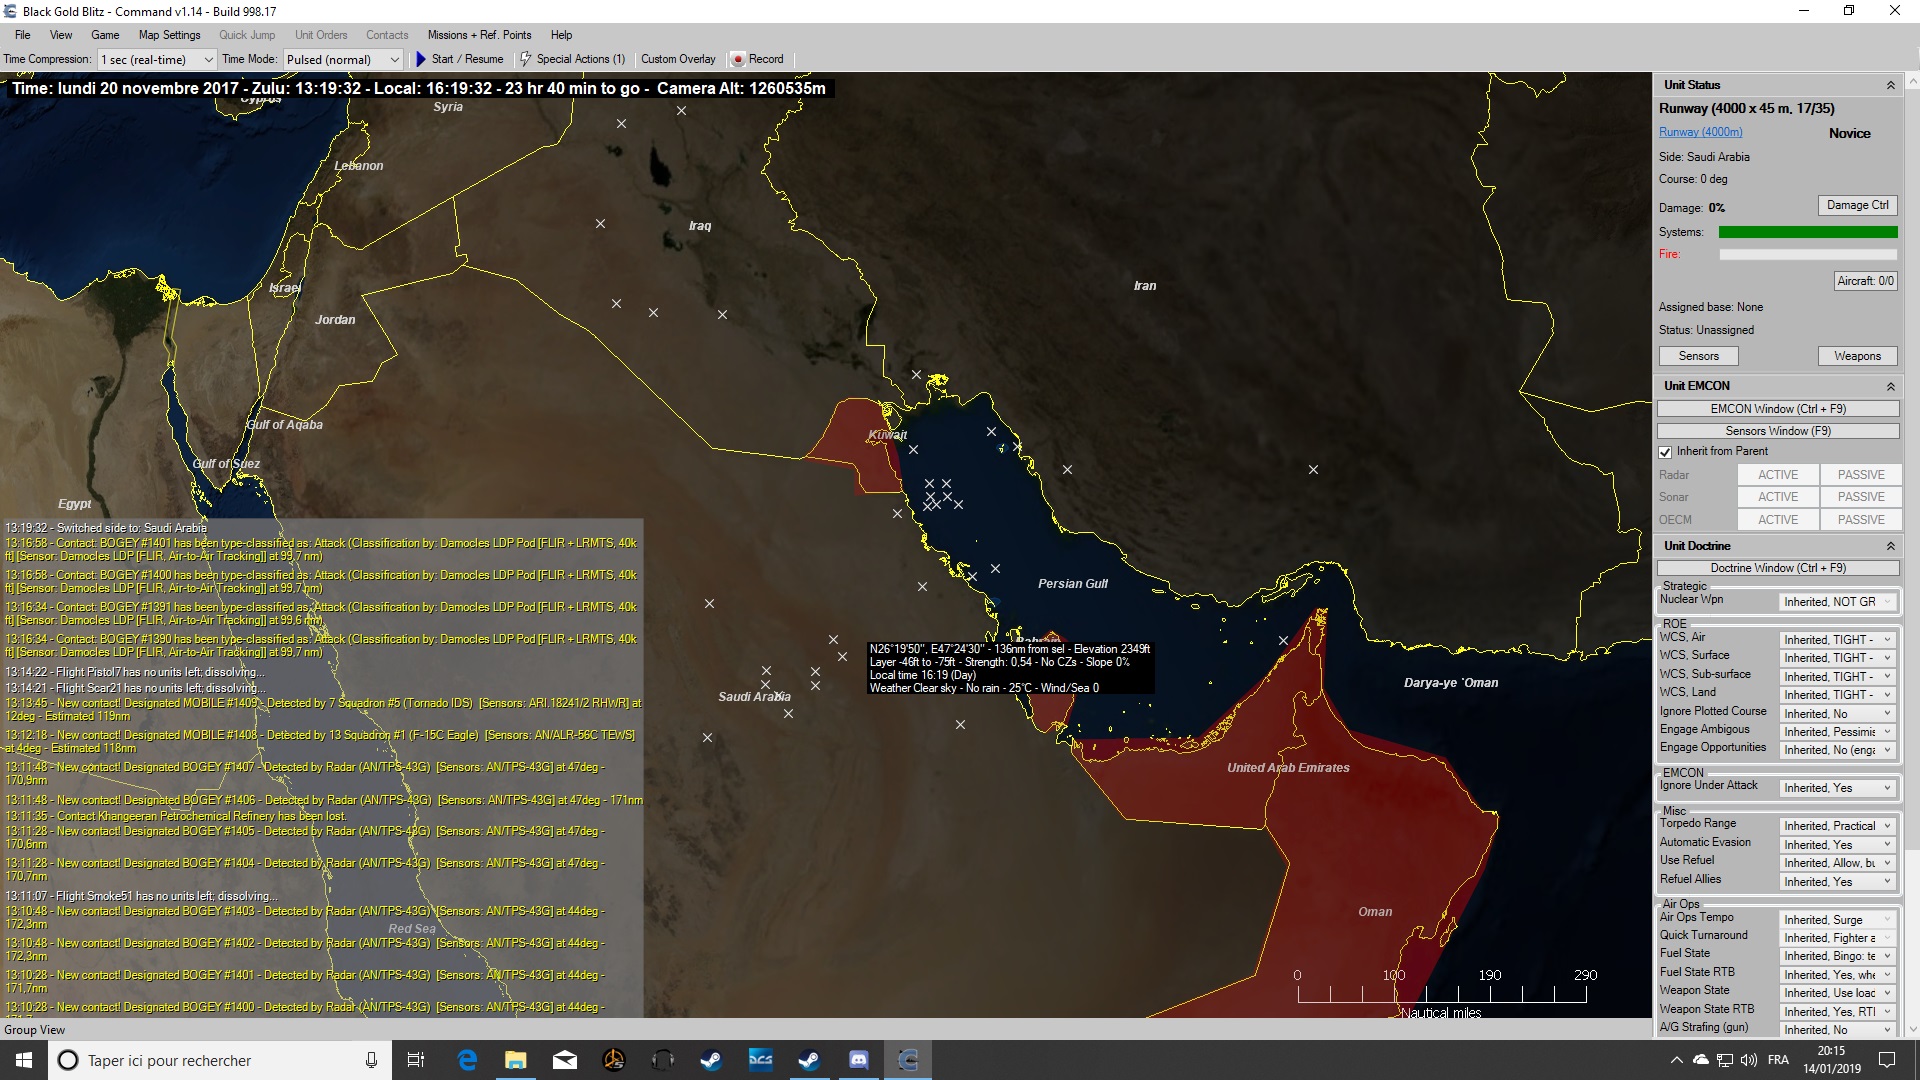This screenshot has height=1080, width=1920.
Task: Open Sensors Window (F9)
Action: (1778, 431)
